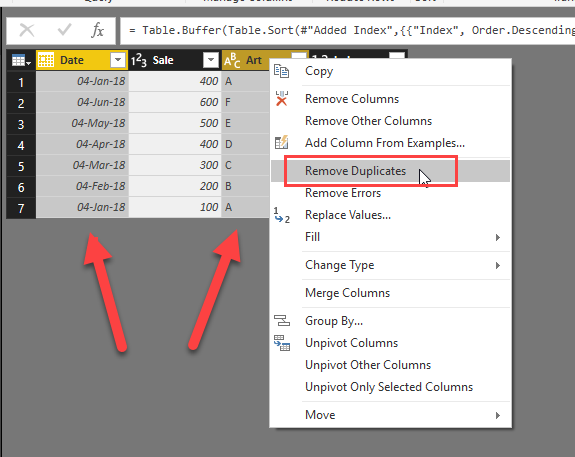The width and height of the screenshot is (575, 457).
Task: Click the Unpivot Columns icon
Action: coord(282,343)
